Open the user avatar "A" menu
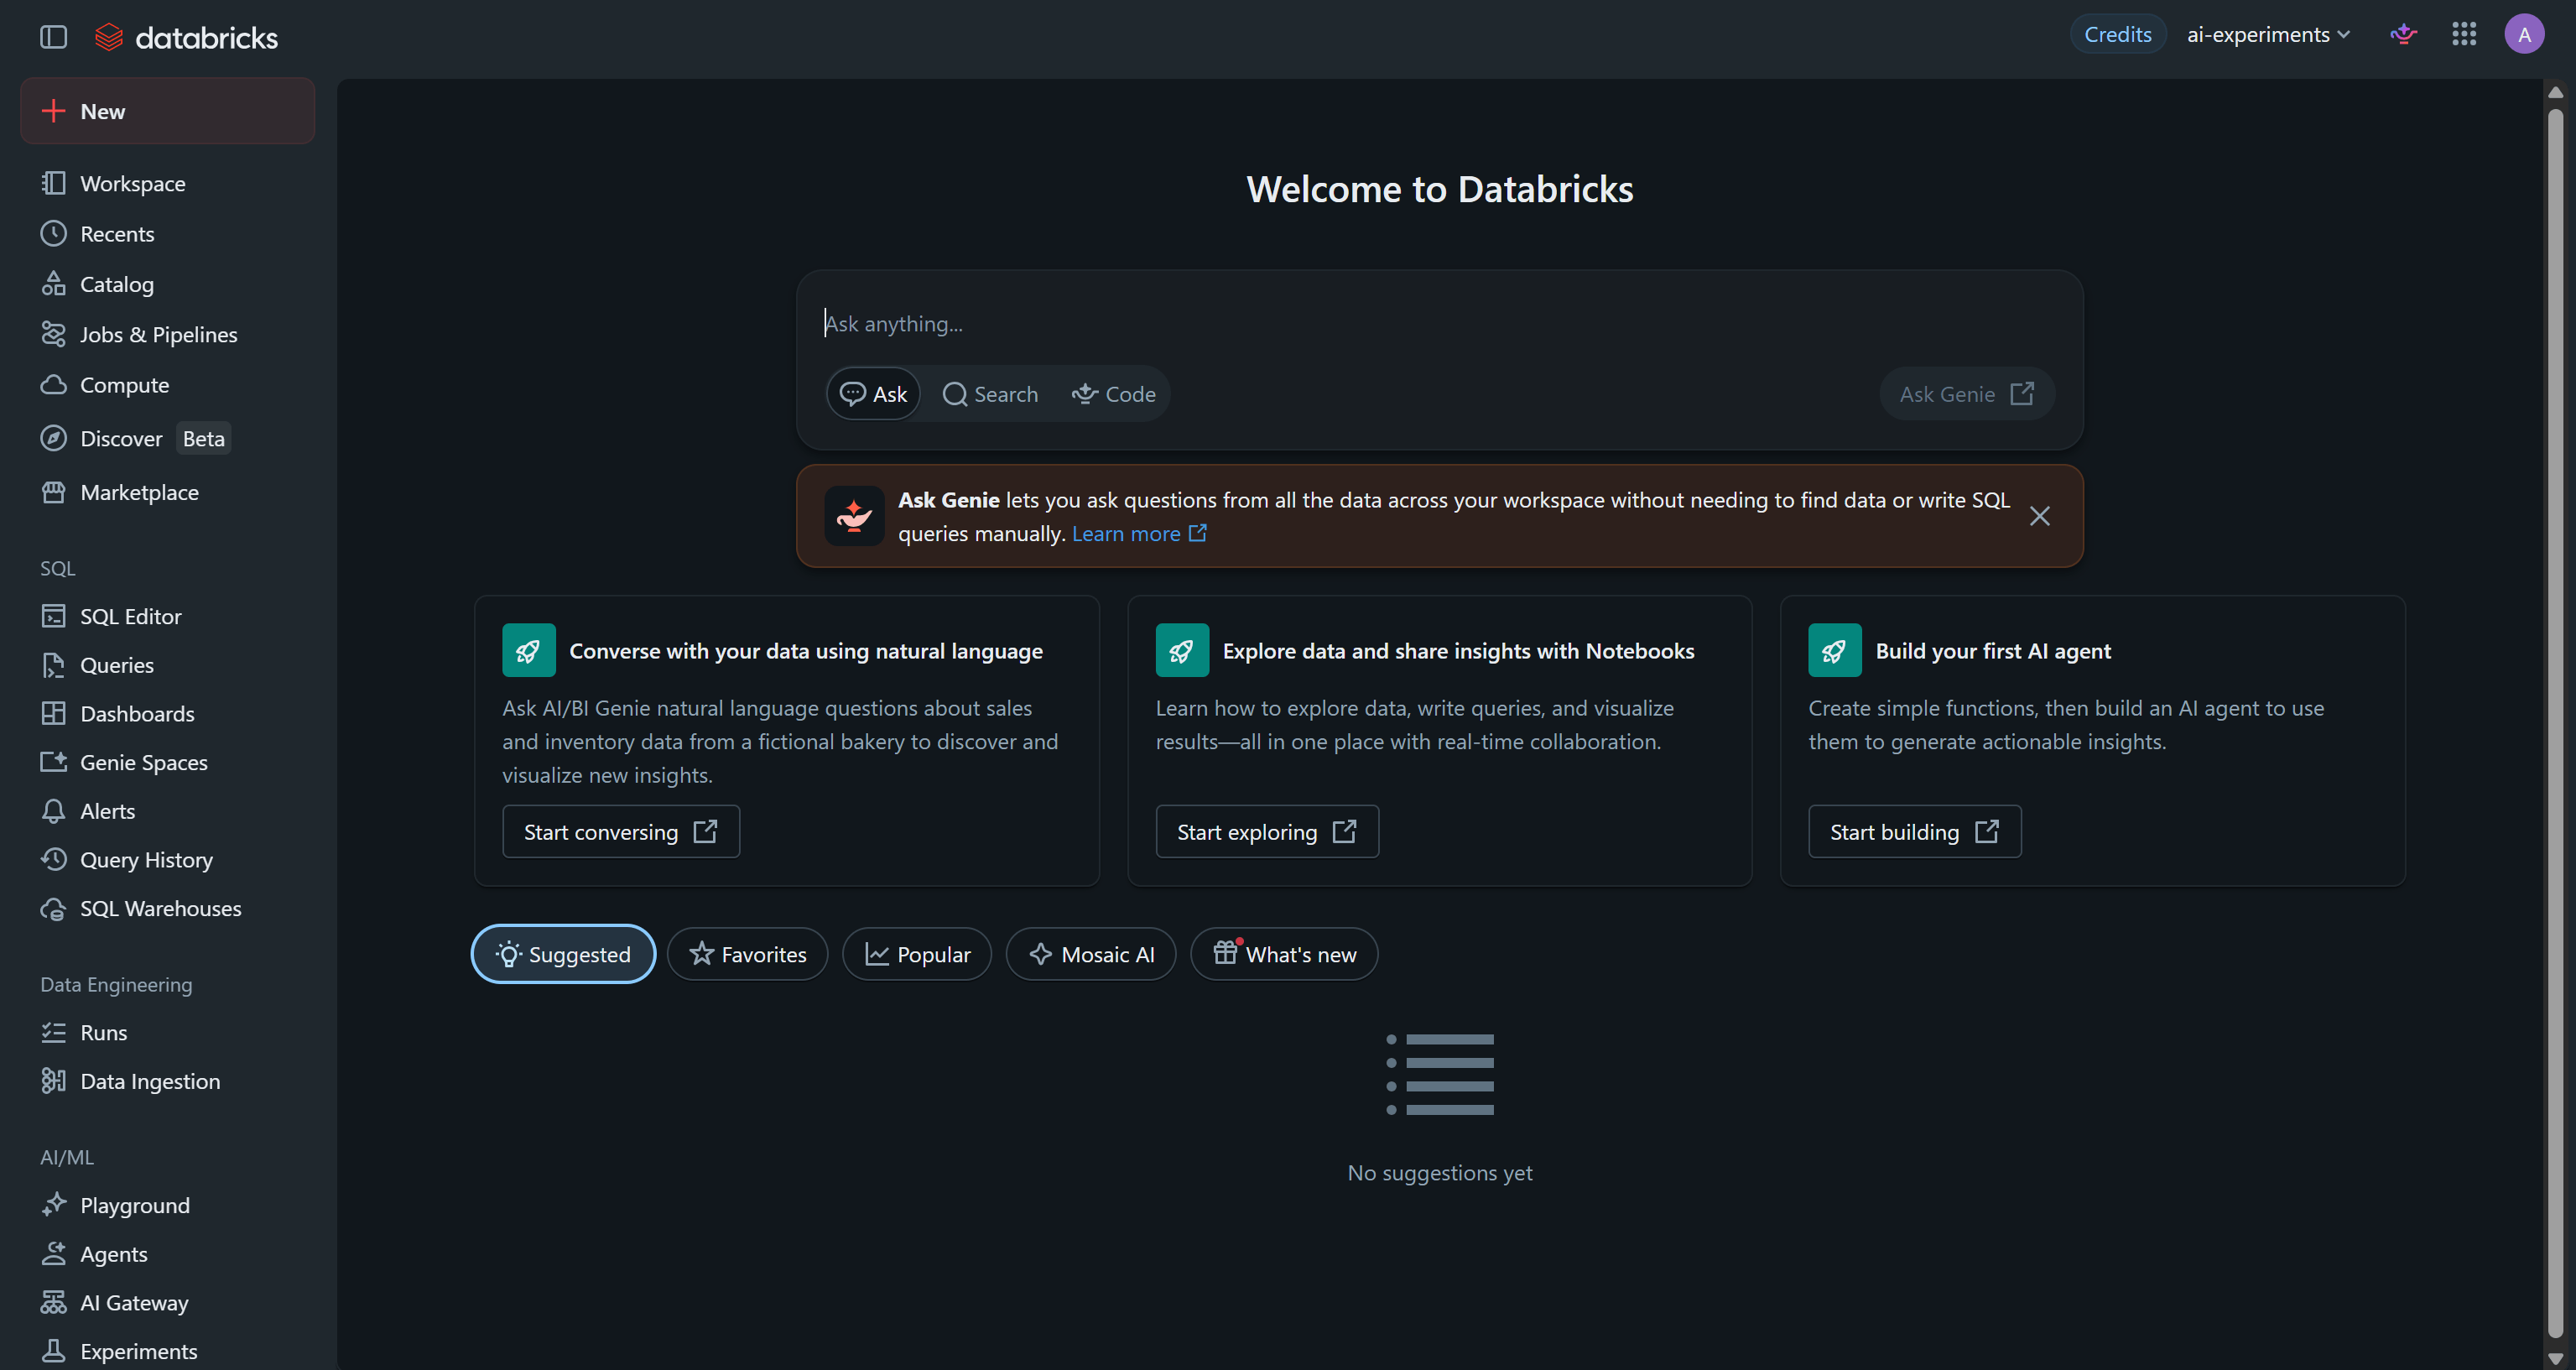This screenshot has height=1370, width=2576. point(2523,35)
